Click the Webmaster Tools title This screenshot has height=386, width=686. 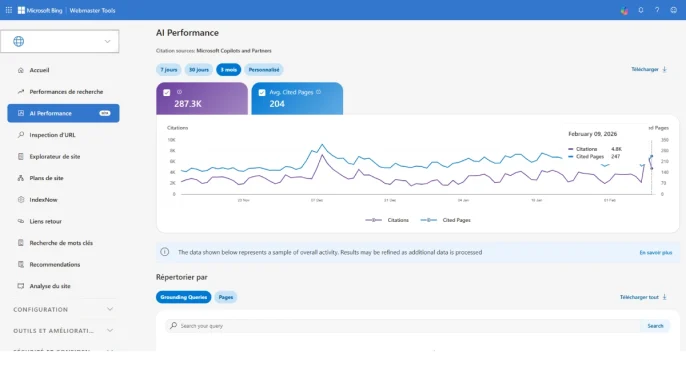(x=92, y=11)
